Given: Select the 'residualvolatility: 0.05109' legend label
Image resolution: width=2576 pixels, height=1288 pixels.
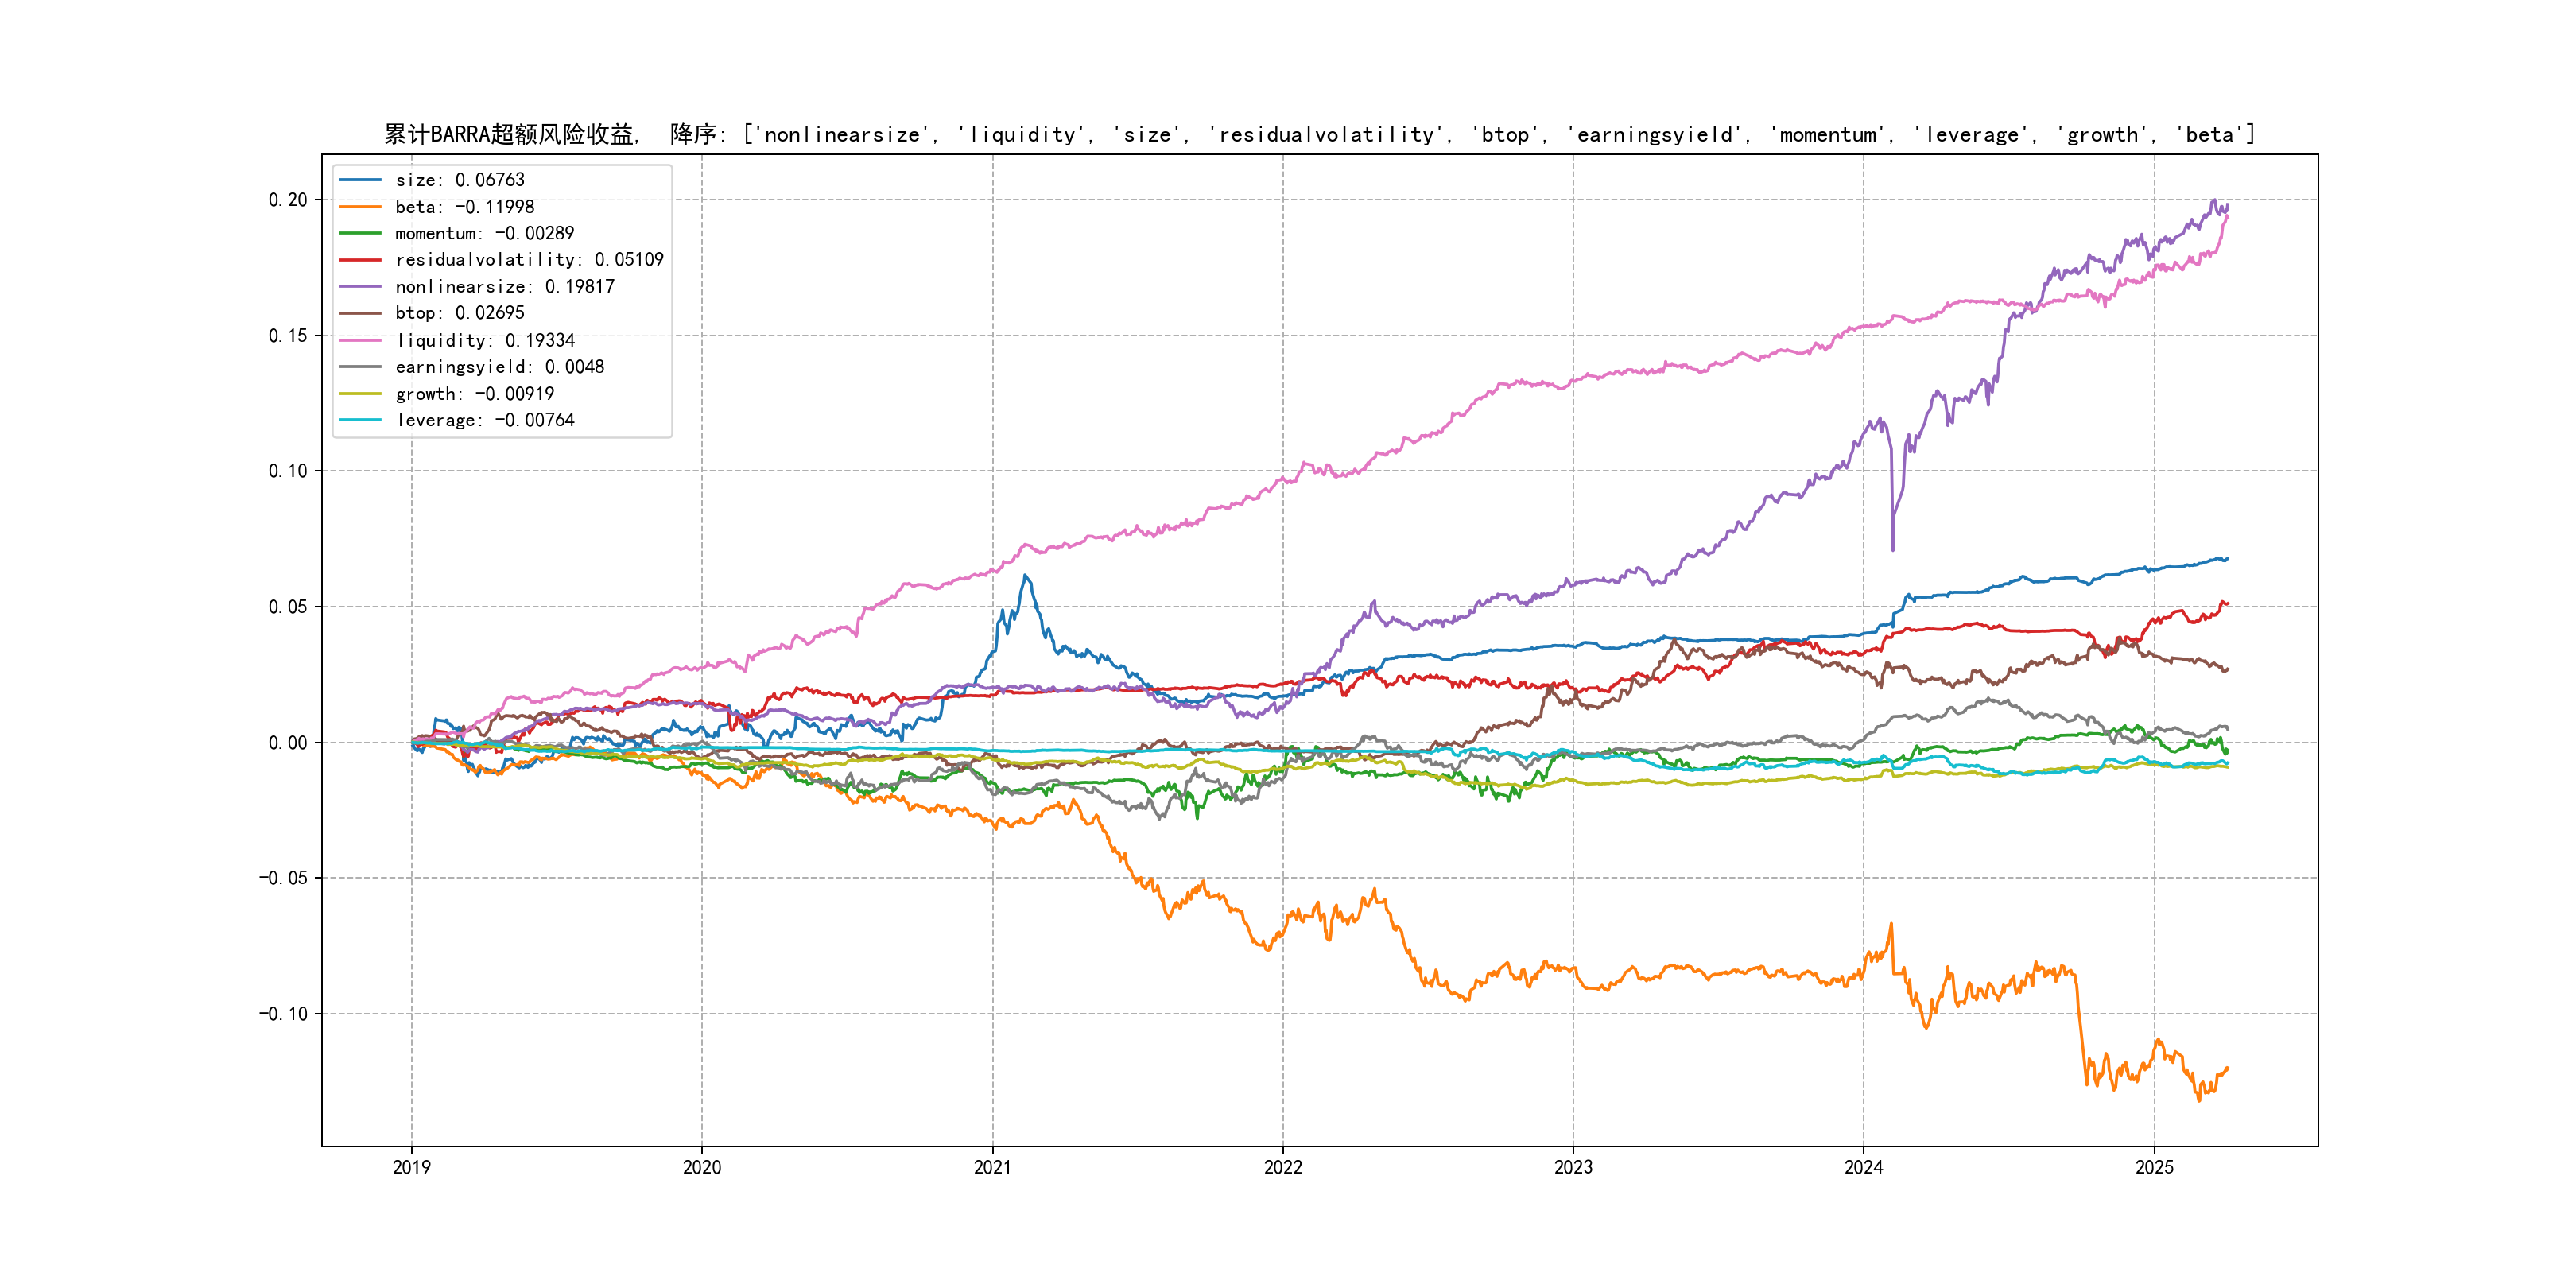Looking at the screenshot, I should point(529,260).
